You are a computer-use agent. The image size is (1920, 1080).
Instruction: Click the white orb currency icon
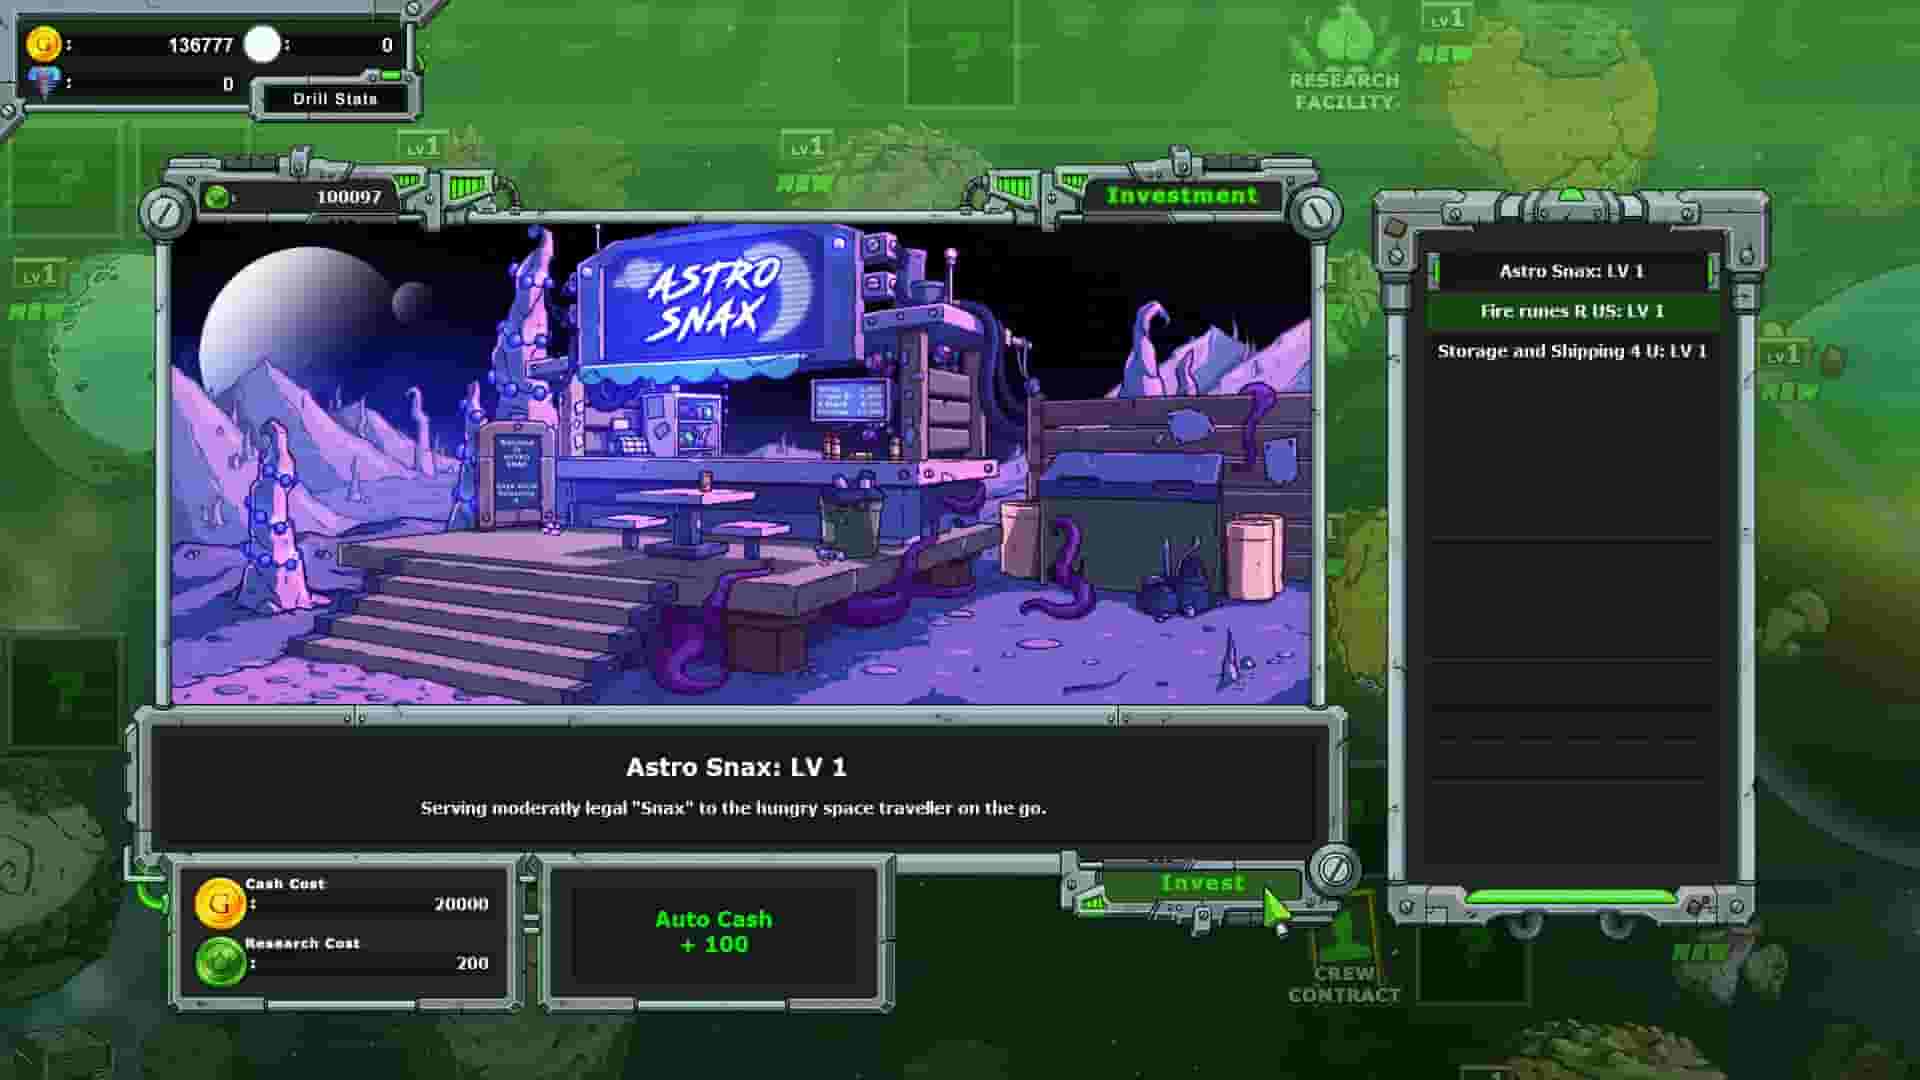262,41
